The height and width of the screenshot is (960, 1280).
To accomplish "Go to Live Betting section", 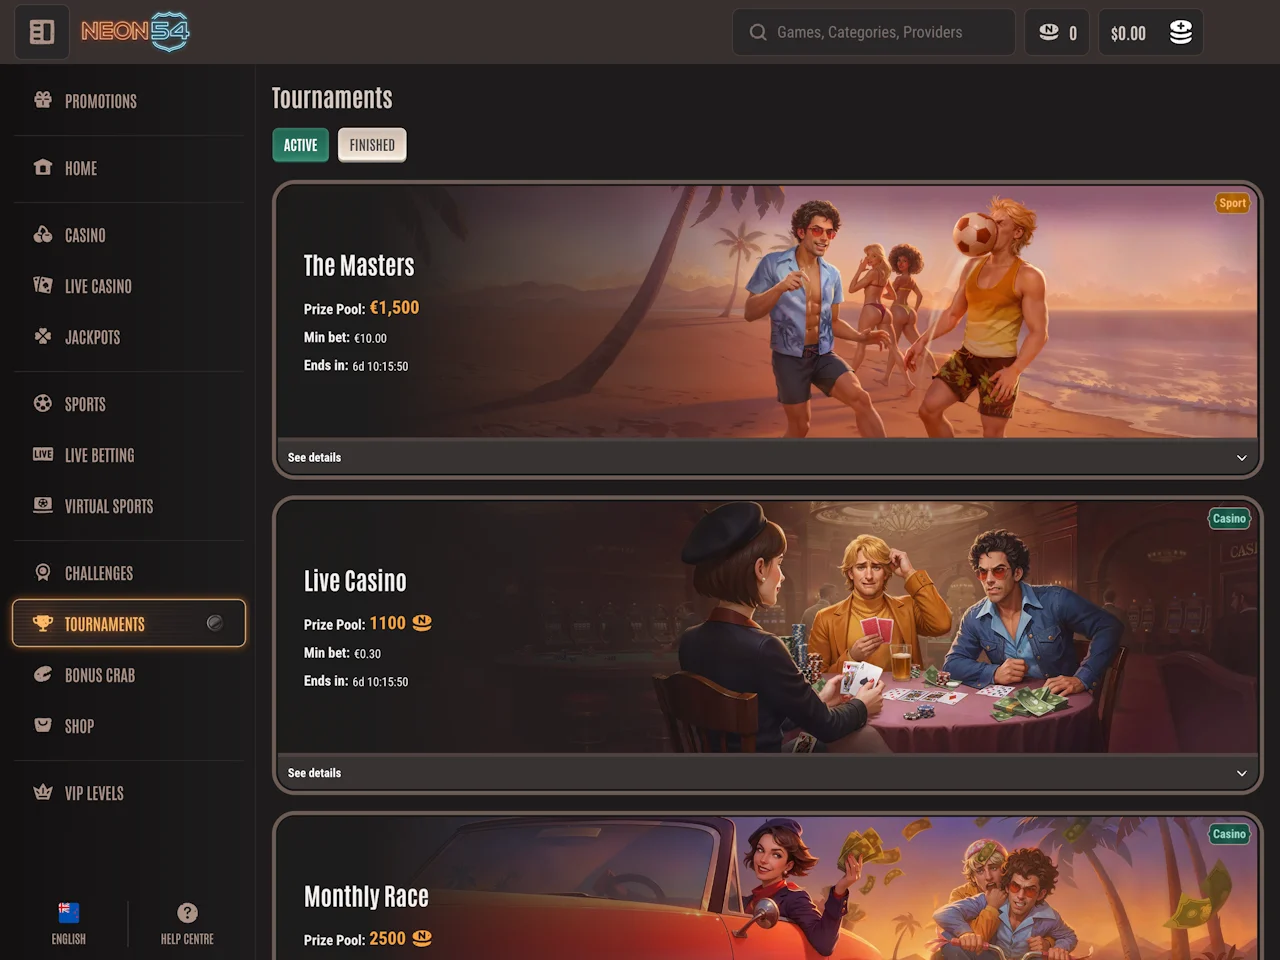I will [99, 455].
